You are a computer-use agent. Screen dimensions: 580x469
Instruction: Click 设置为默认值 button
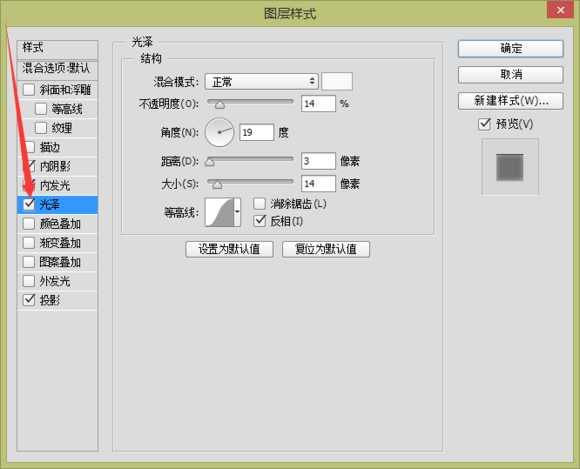point(229,249)
